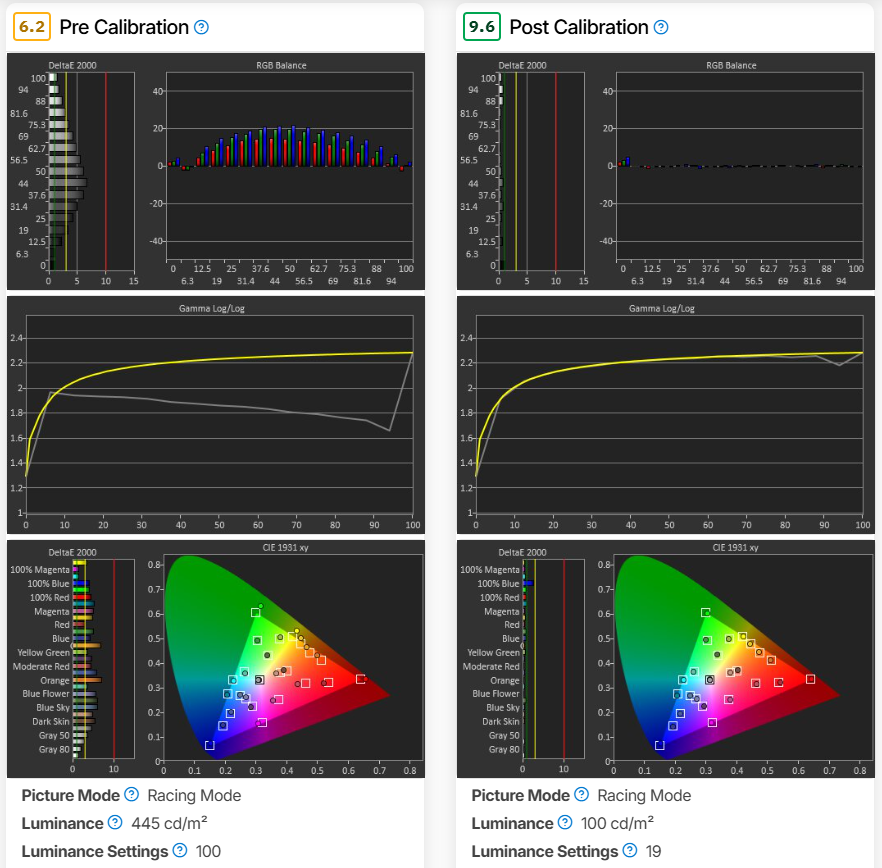Click the Pre Calibration heading text
This screenshot has height=868, width=882.
click(124, 27)
